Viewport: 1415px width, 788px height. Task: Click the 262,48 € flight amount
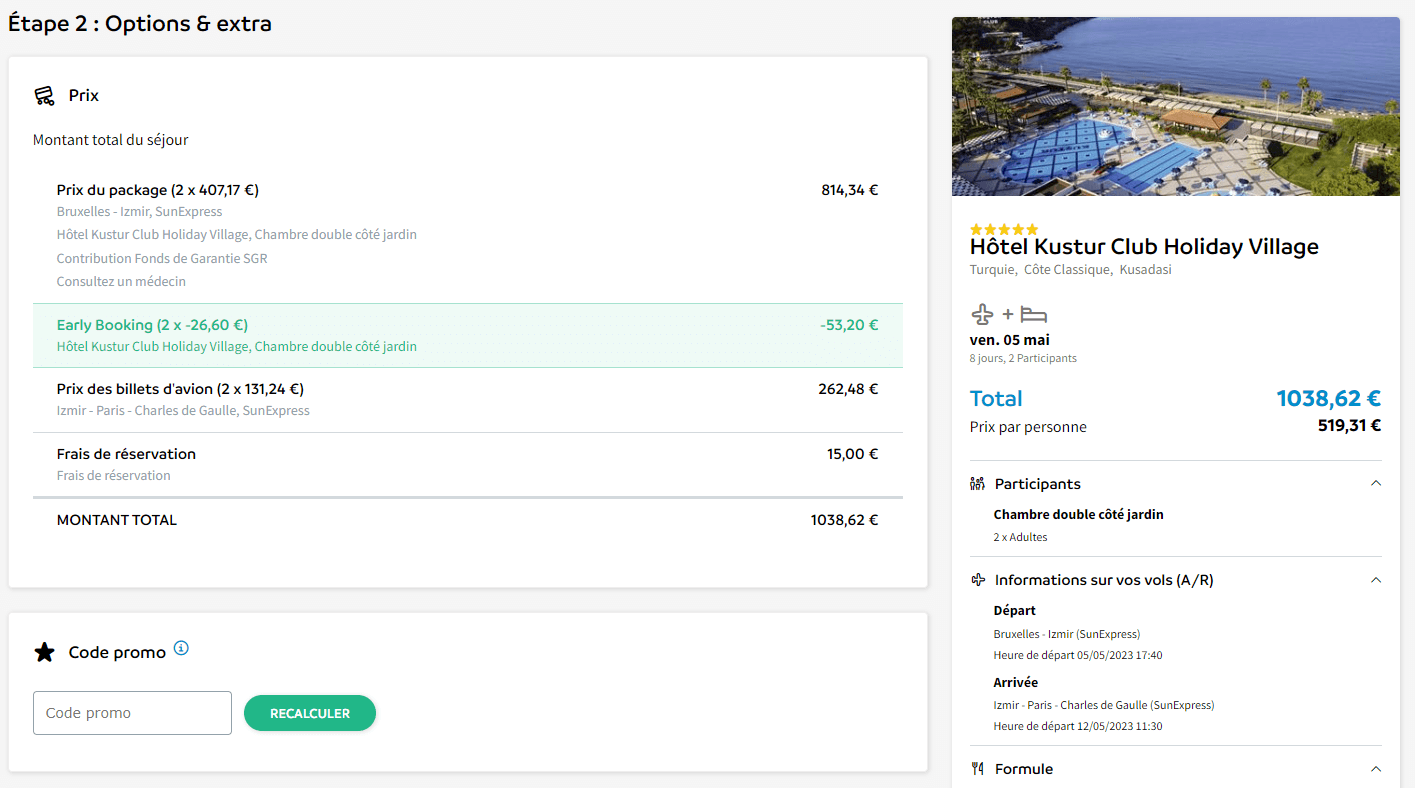point(848,389)
